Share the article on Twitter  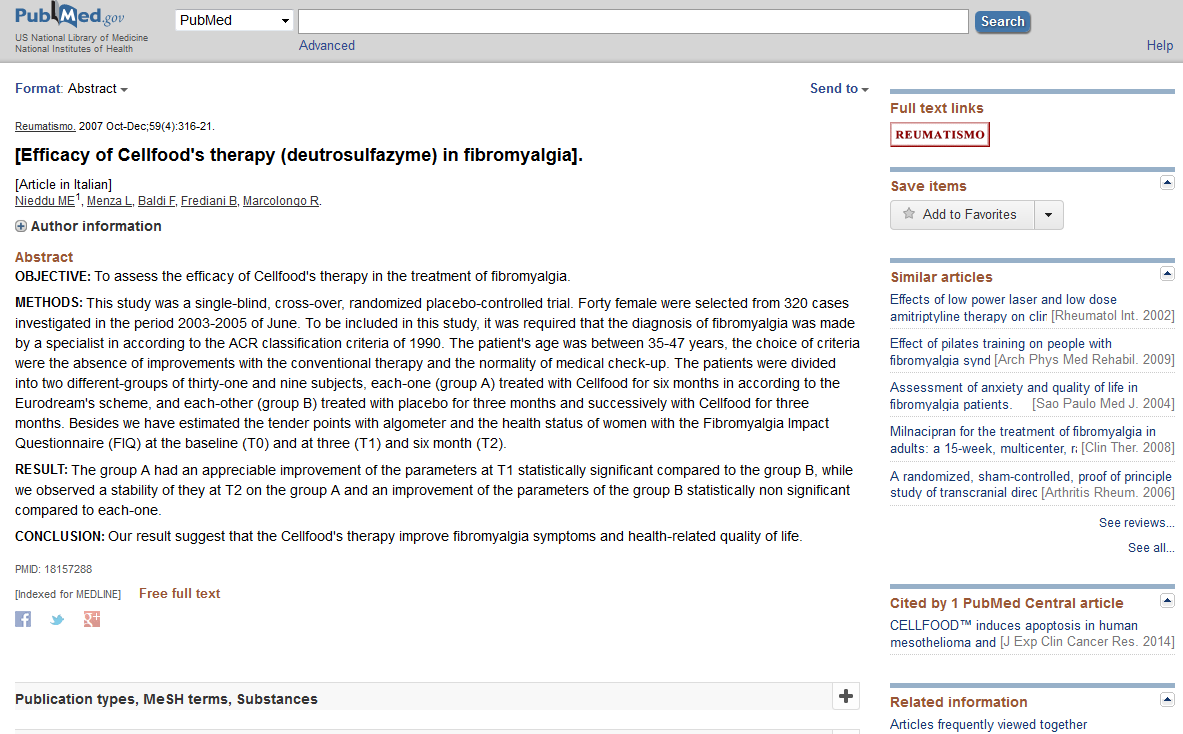tap(57, 620)
